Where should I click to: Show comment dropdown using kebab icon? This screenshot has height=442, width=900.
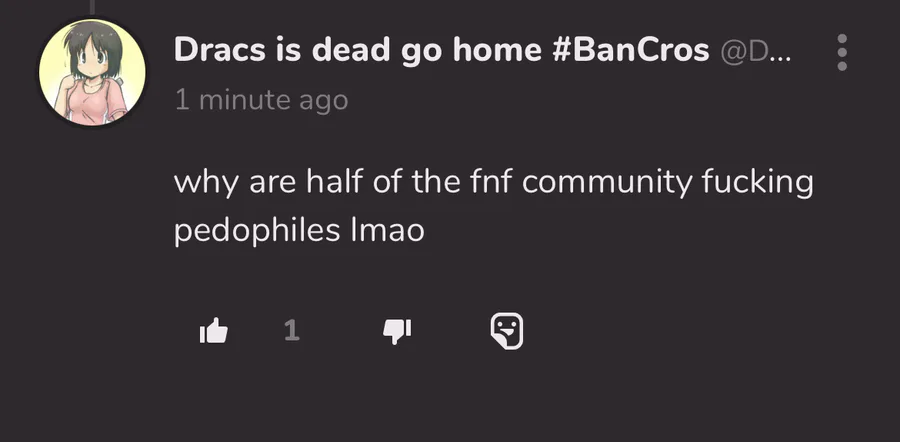tap(842, 52)
